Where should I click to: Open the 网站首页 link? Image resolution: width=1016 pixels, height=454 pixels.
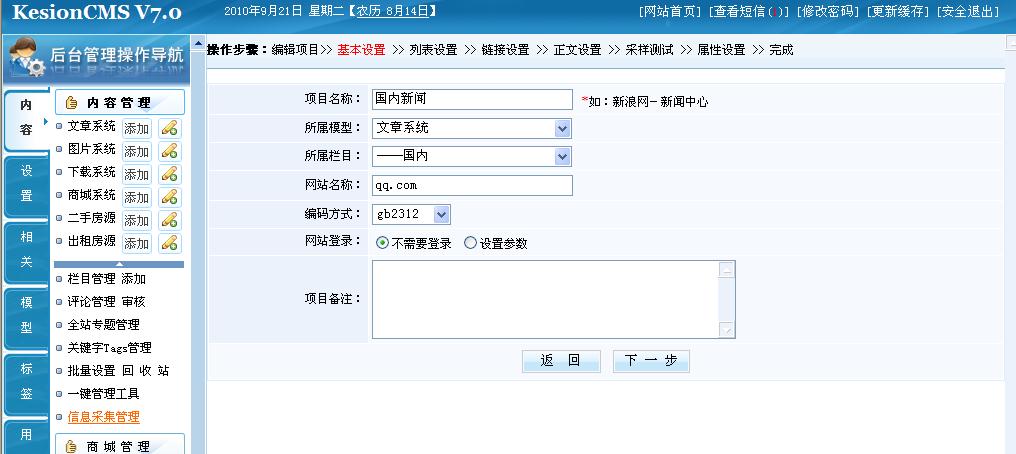click(x=670, y=12)
